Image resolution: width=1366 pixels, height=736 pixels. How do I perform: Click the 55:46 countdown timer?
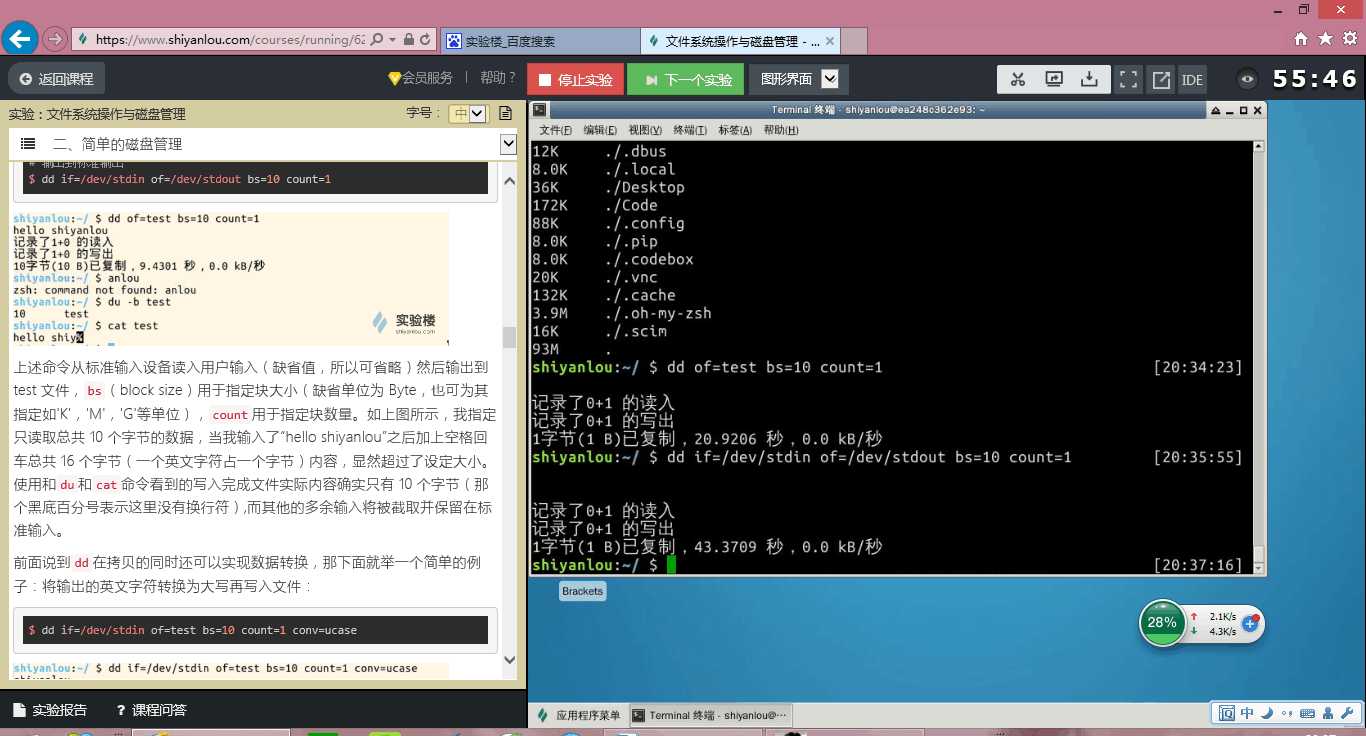1314,80
